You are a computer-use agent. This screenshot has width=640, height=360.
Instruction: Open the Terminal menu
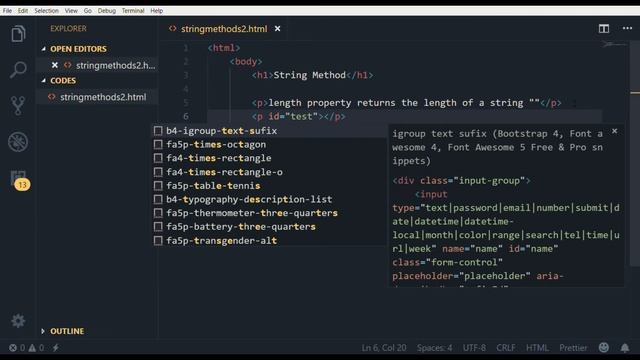click(x=133, y=11)
